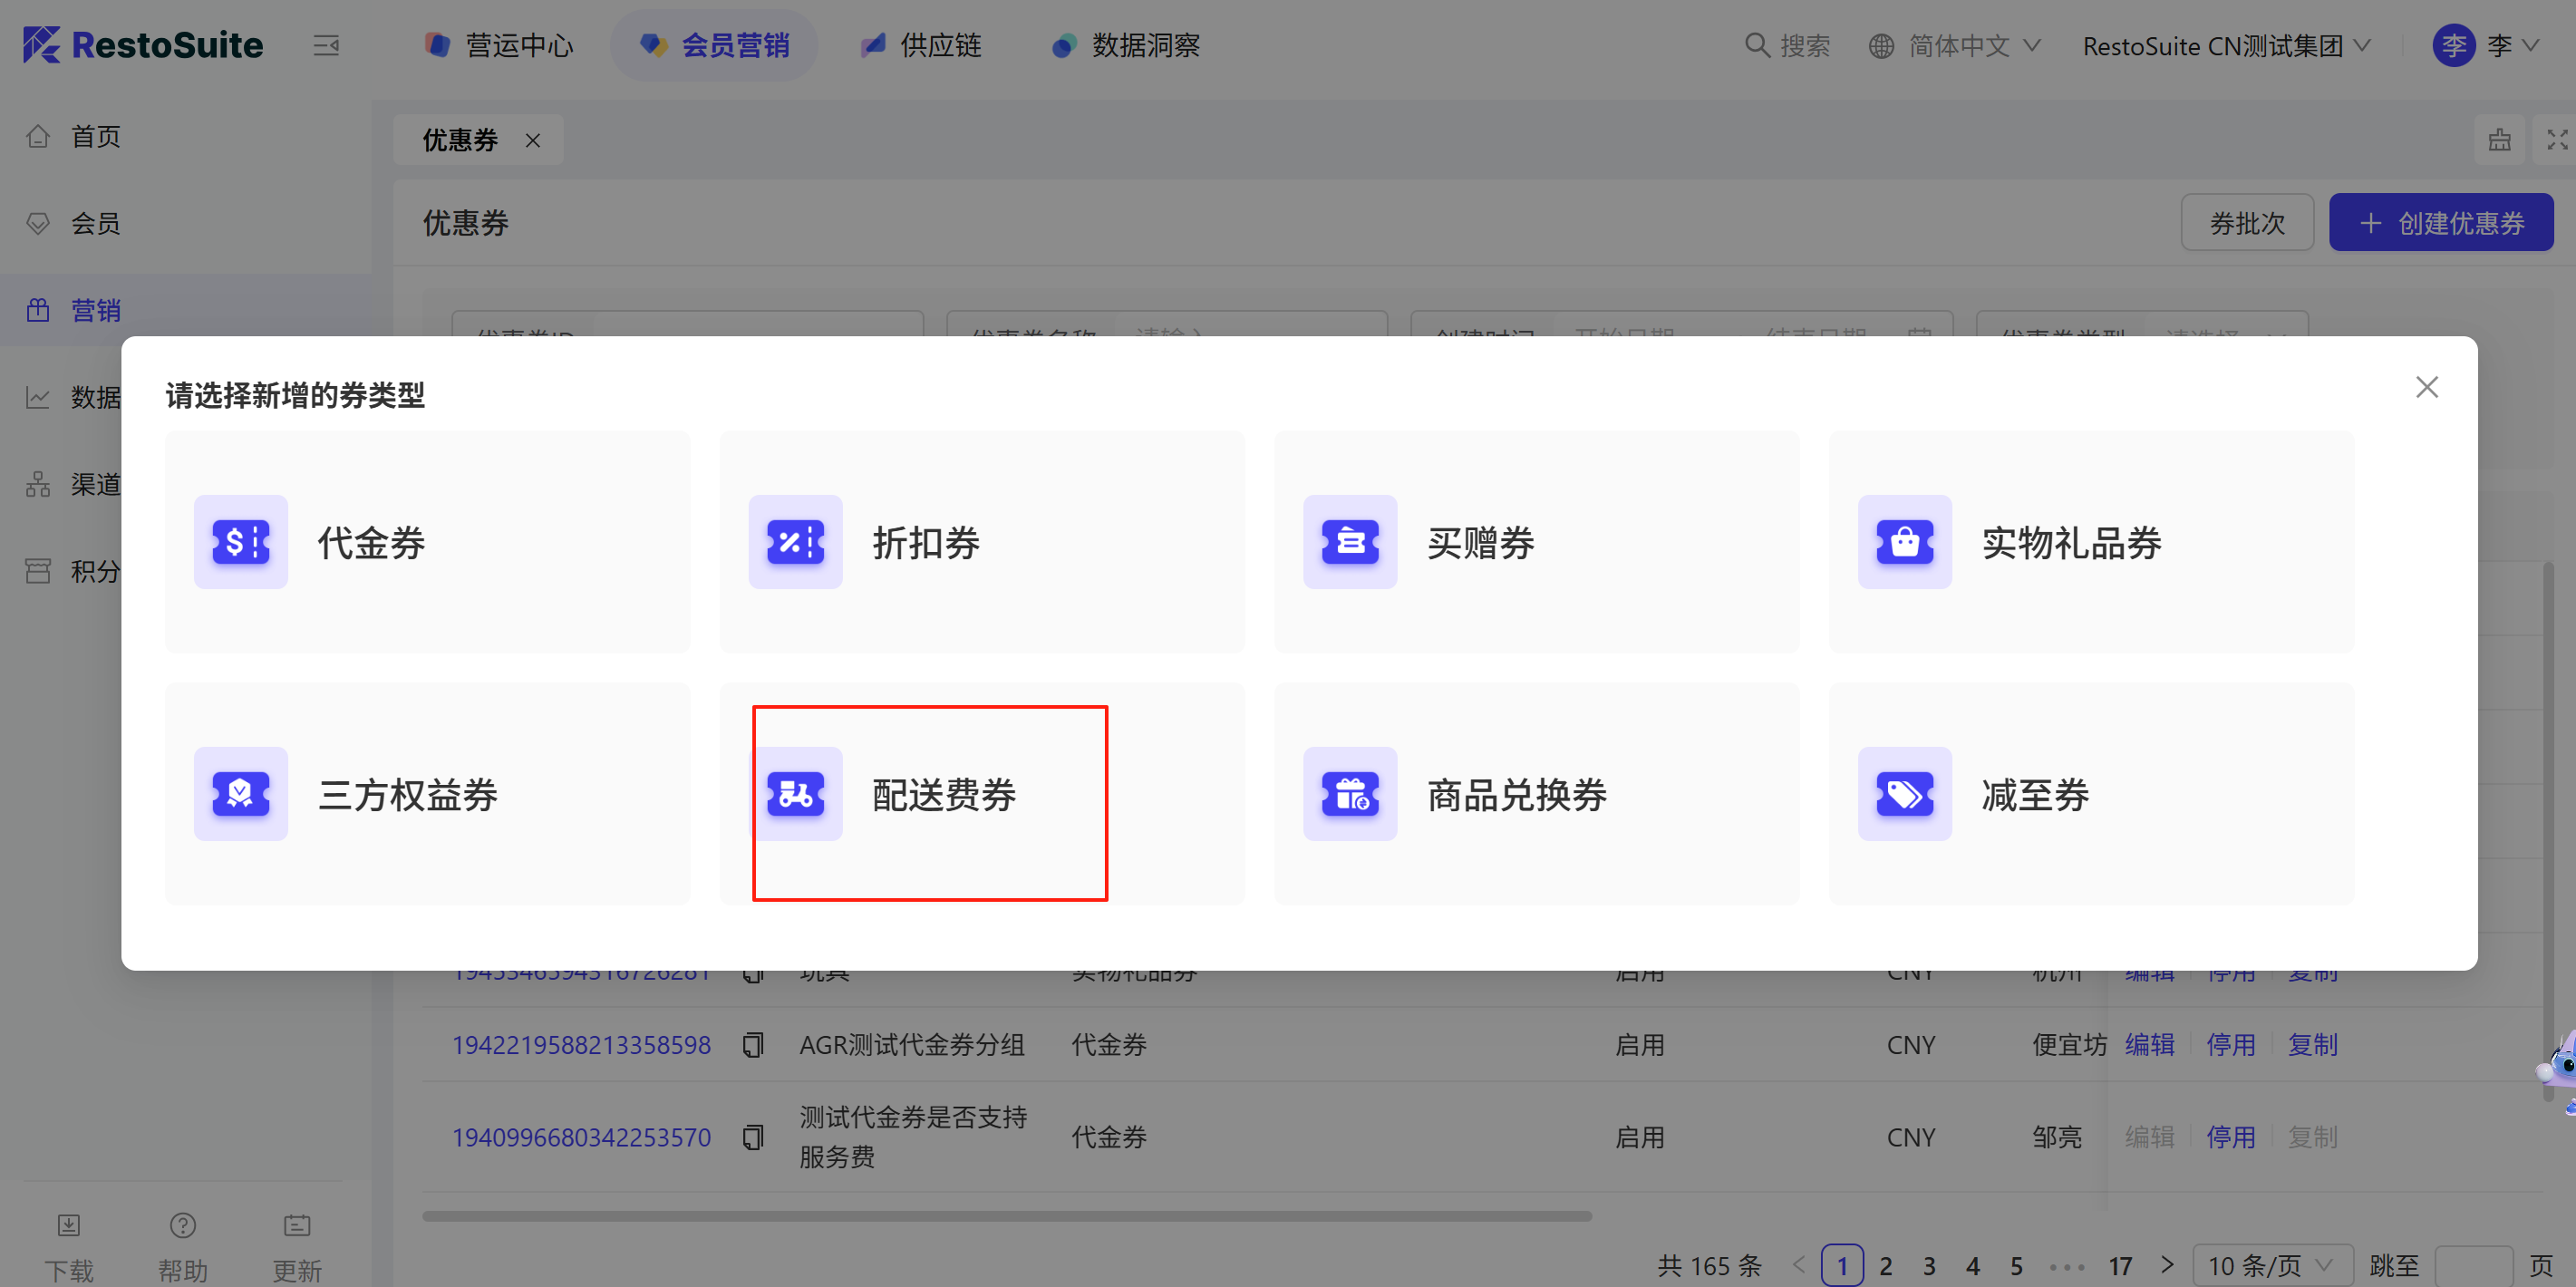2576x1287 pixels.
Task: Go to next page arrow
Action: [x=2166, y=1265]
